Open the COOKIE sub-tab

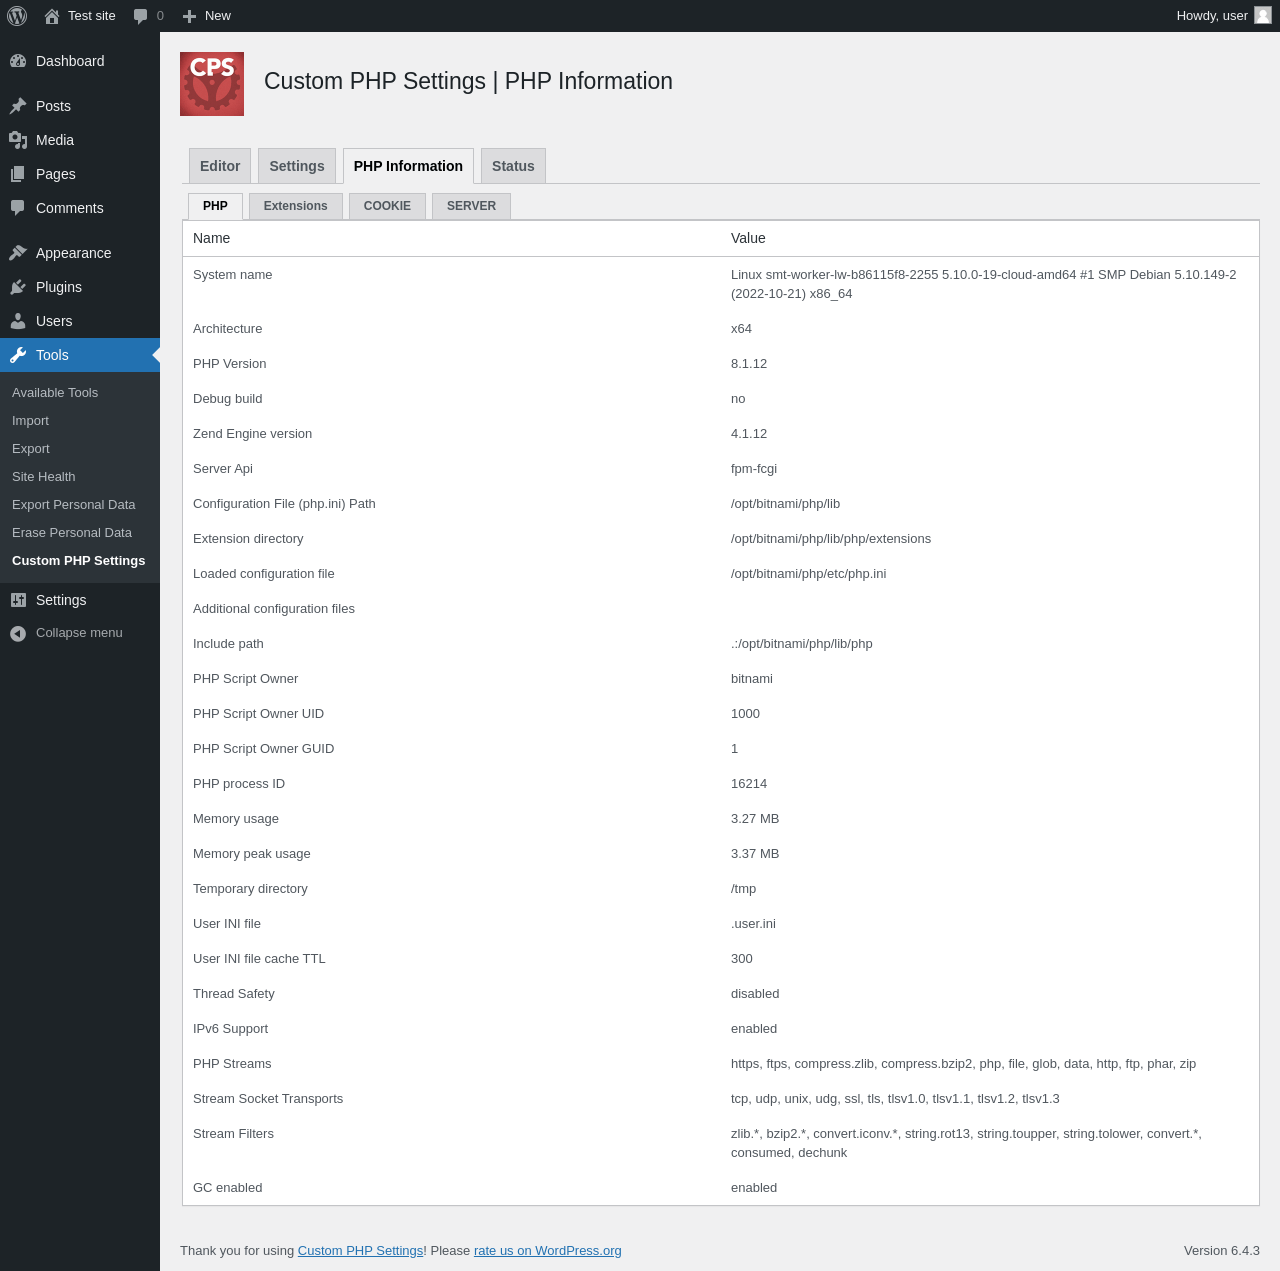pyautogui.click(x=387, y=206)
